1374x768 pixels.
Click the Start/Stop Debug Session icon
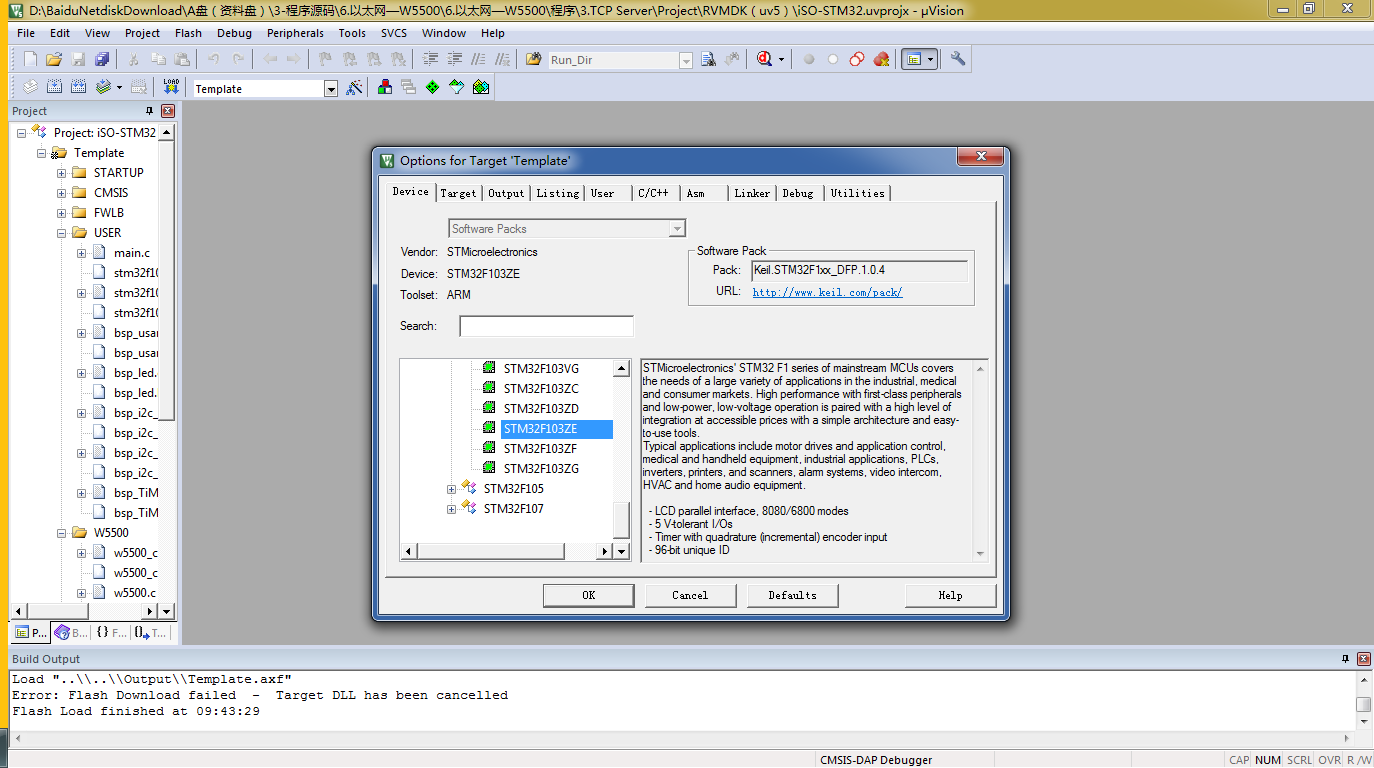click(764, 60)
